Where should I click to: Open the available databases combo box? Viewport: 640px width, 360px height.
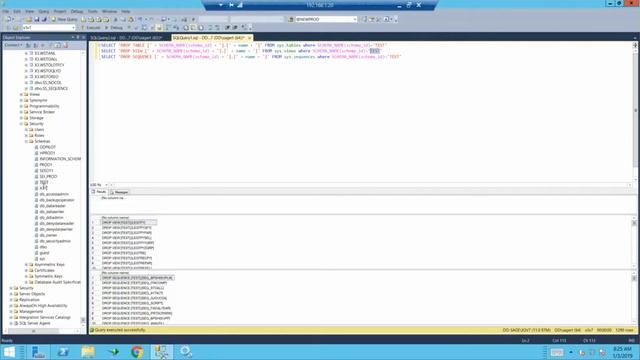pos(48,27)
